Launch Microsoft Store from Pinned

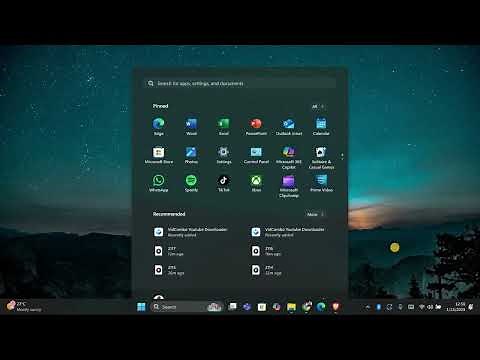pos(159,155)
